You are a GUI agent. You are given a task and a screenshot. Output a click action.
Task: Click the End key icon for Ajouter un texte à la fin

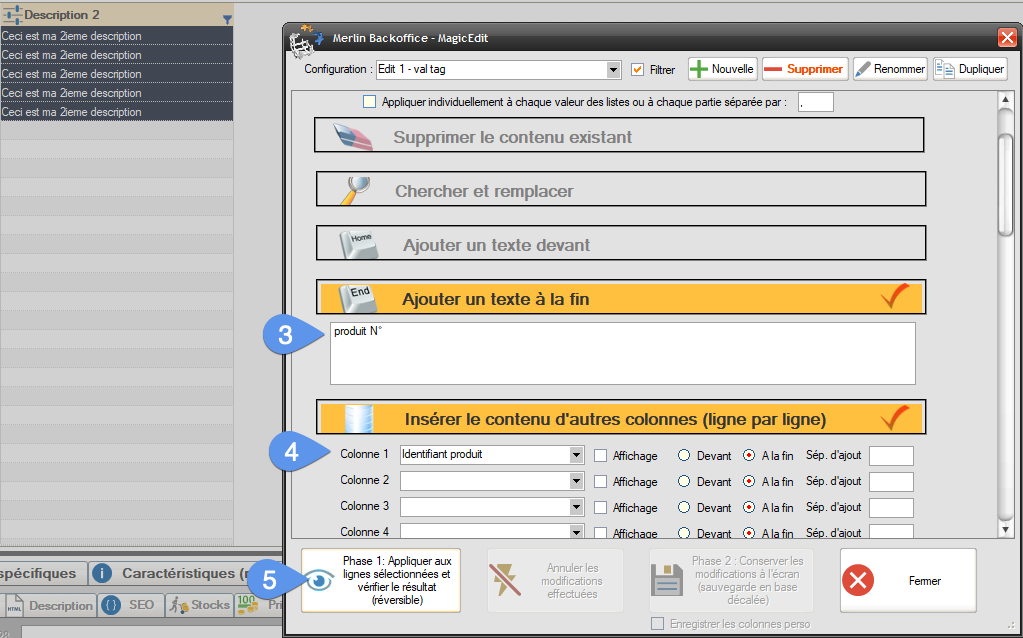pos(358,297)
